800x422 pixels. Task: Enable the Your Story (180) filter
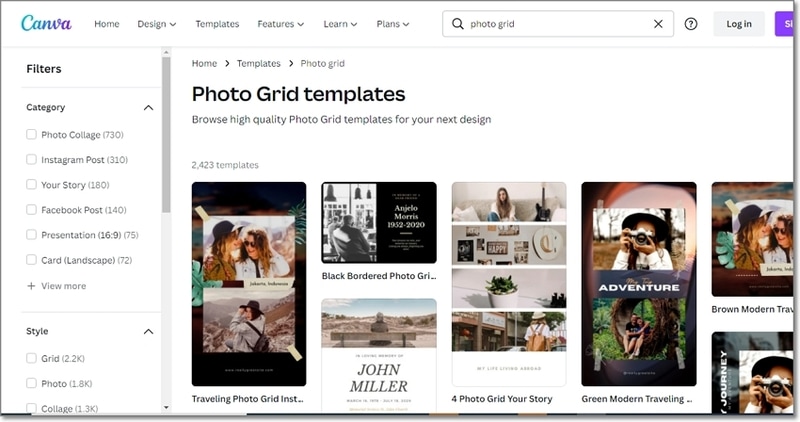tap(31, 184)
